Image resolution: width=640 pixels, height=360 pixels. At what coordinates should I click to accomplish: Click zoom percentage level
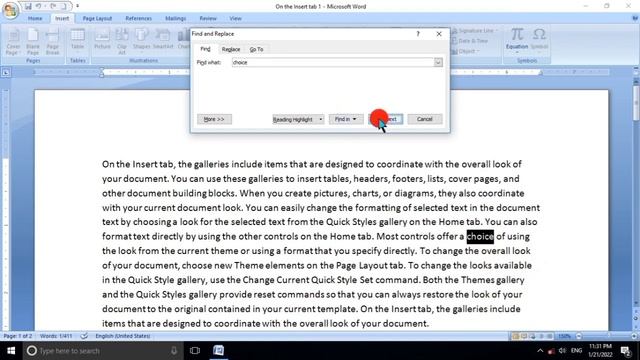pos(564,336)
